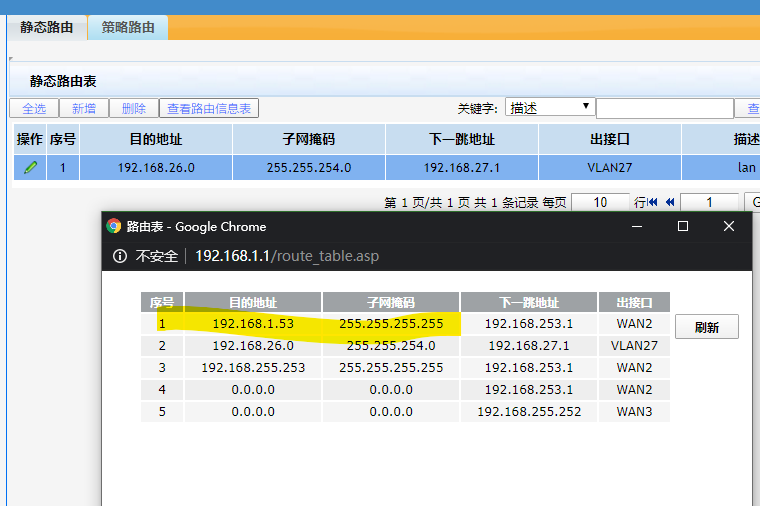Image resolution: width=760 pixels, height=506 pixels.
Task: Click VLAN27 cell in popup table row 2
Action: point(634,346)
